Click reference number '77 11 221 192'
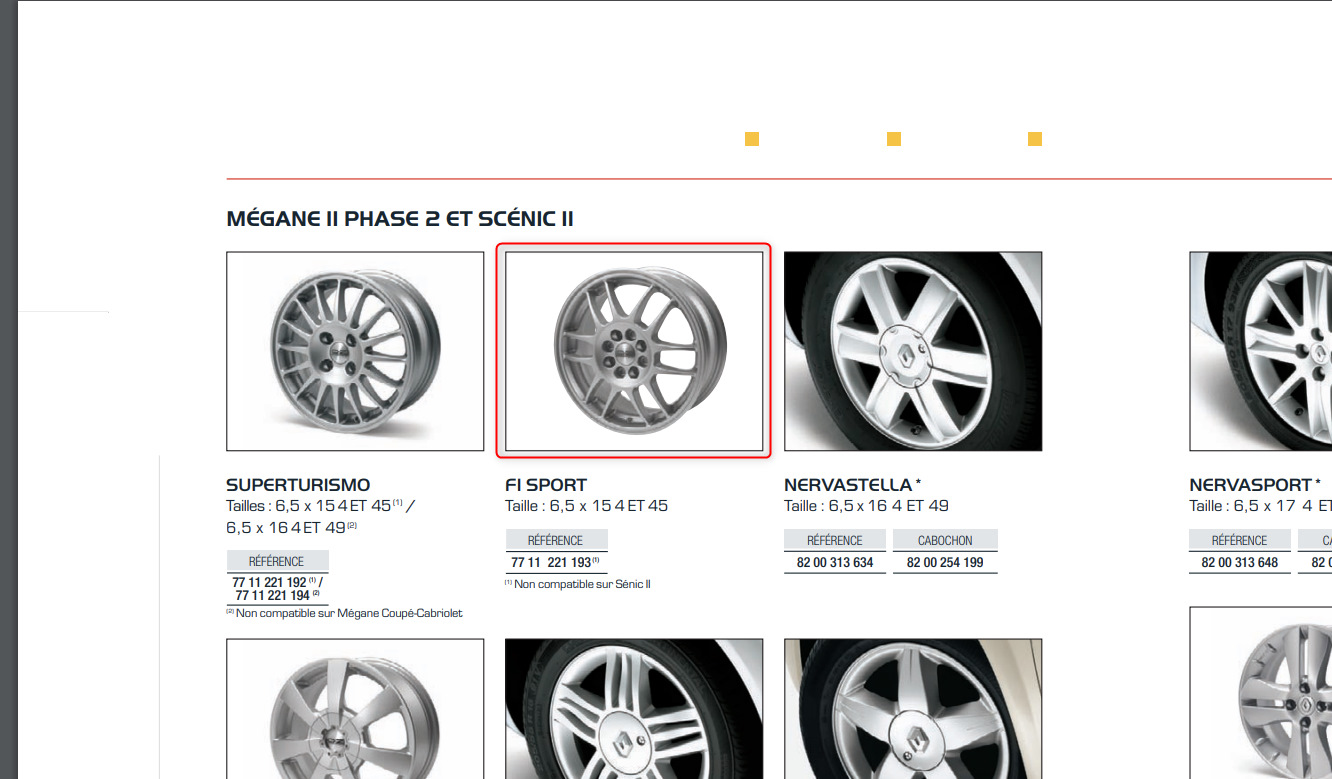This screenshot has width=1332, height=779. tap(269, 582)
